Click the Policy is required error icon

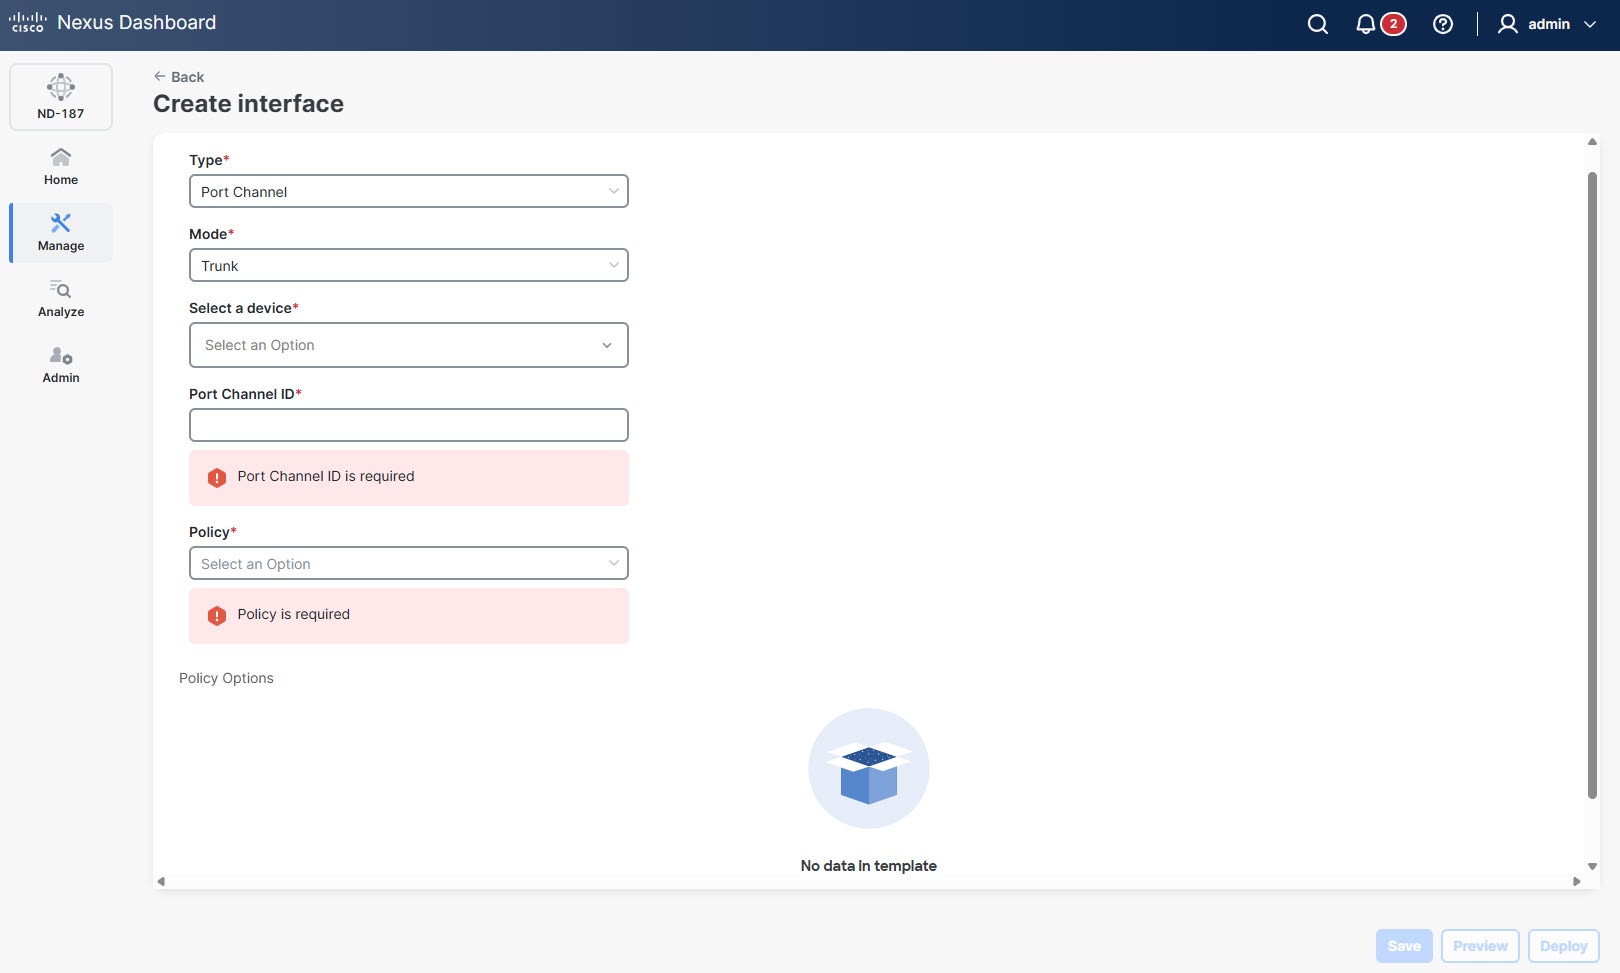pos(217,616)
